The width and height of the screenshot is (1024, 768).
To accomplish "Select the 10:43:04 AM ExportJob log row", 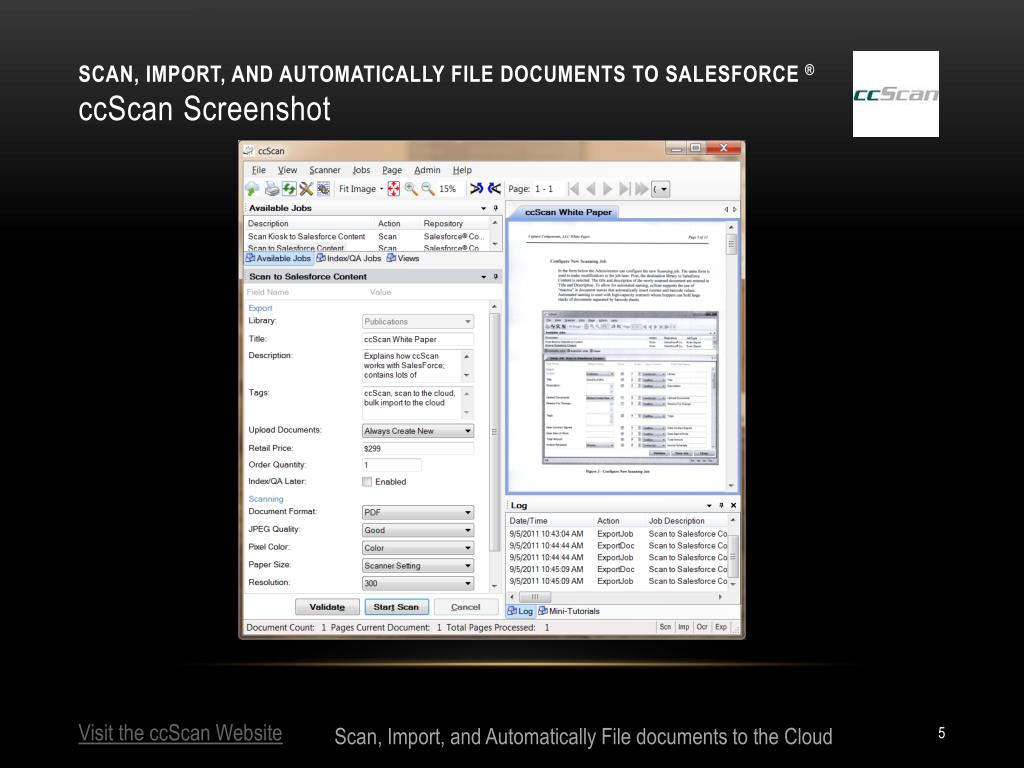I will [x=618, y=534].
